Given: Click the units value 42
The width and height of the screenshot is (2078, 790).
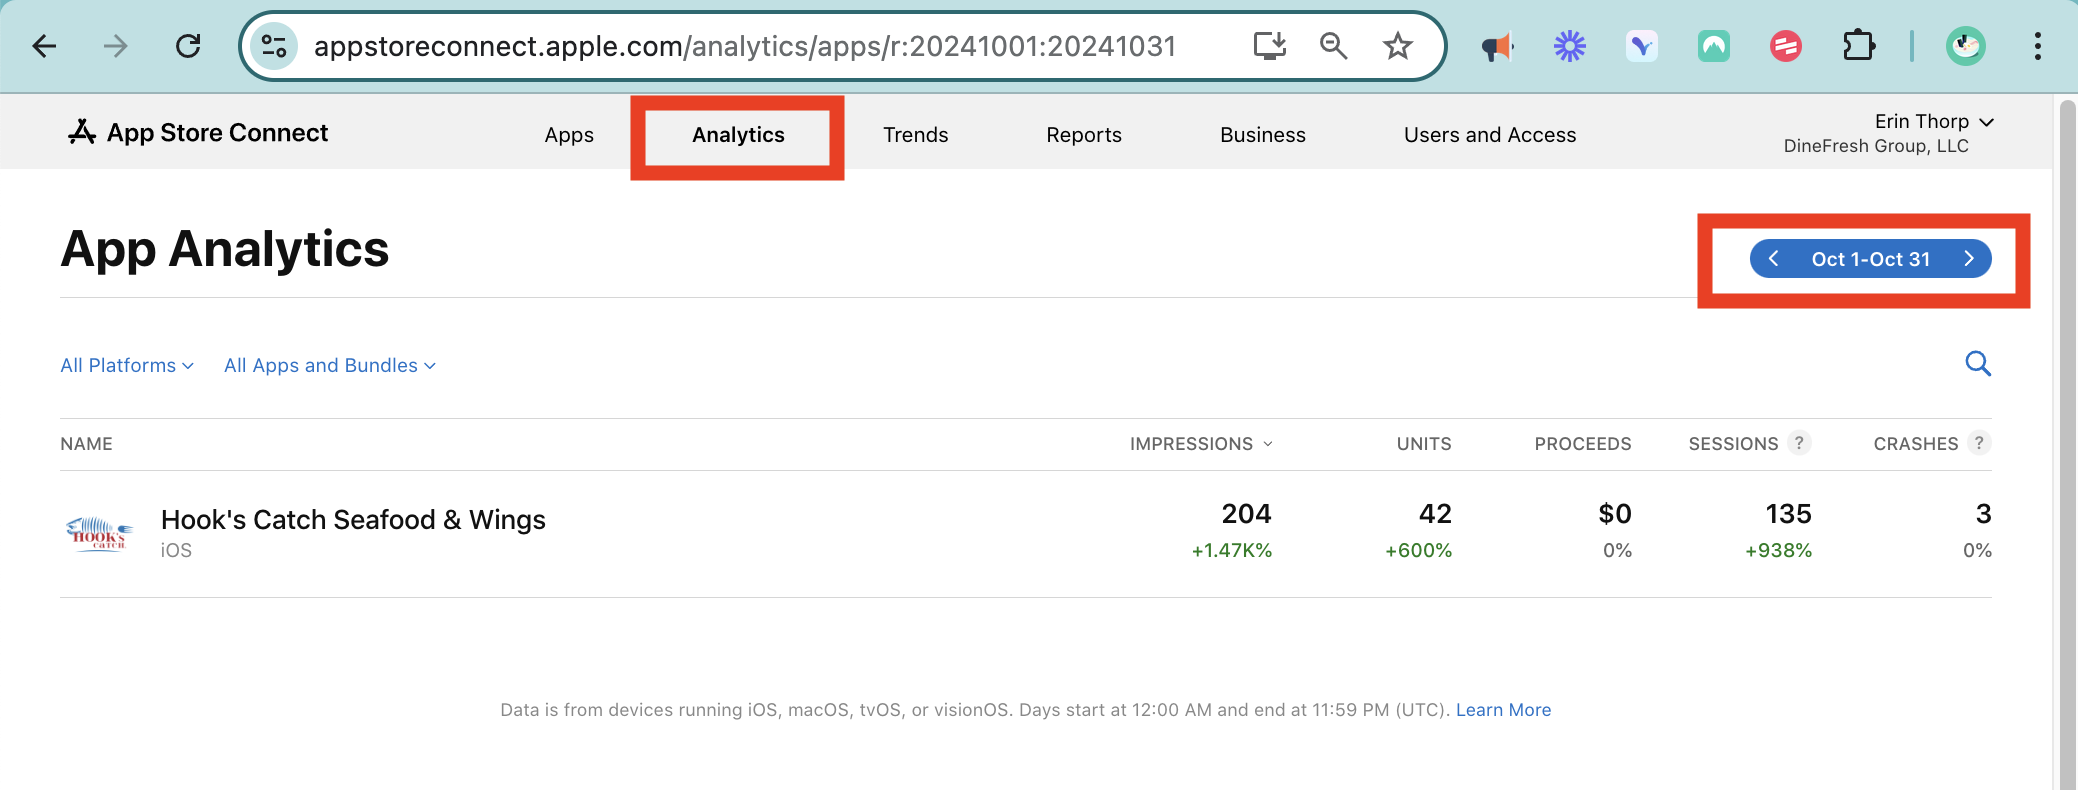Looking at the screenshot, I should [x=1435, y=514].
